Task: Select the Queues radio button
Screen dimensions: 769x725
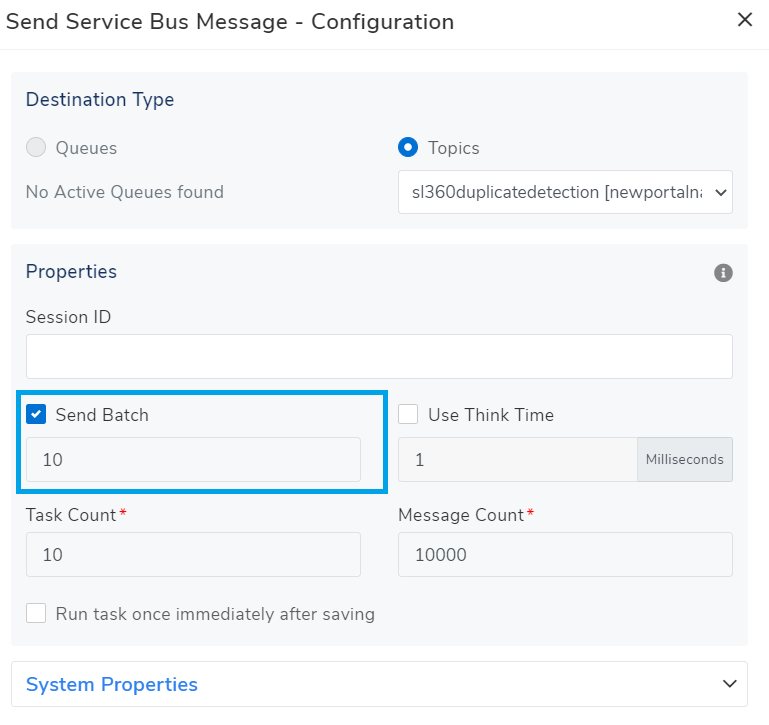Action: [36, 148]
